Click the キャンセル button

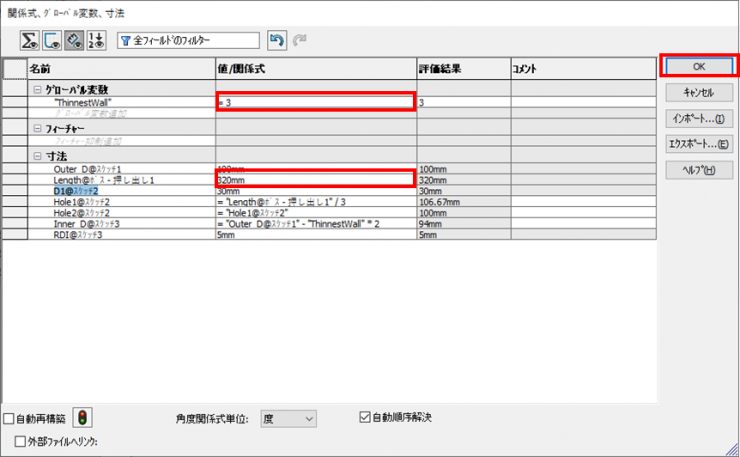pos(698,92)
